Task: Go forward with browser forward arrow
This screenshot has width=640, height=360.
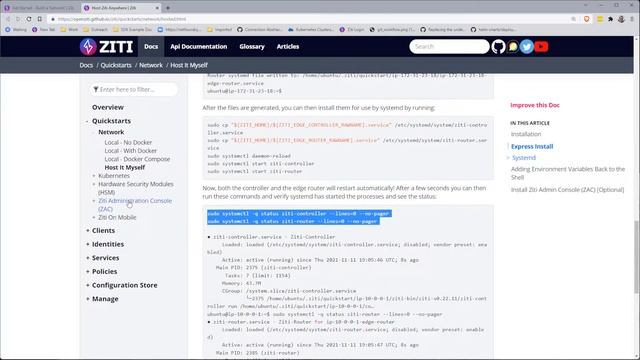Action: pyautogui.click(x=18, y=19)
